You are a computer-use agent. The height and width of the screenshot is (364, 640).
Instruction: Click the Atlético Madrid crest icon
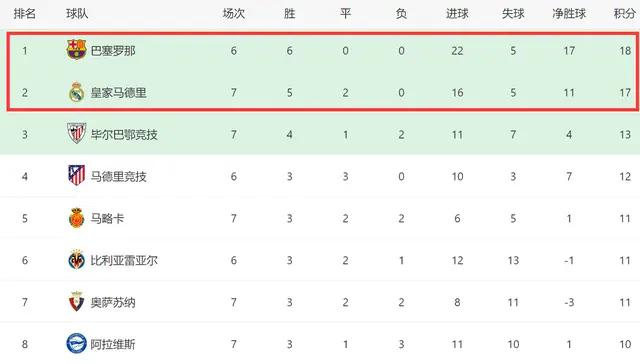click(76, 175)
